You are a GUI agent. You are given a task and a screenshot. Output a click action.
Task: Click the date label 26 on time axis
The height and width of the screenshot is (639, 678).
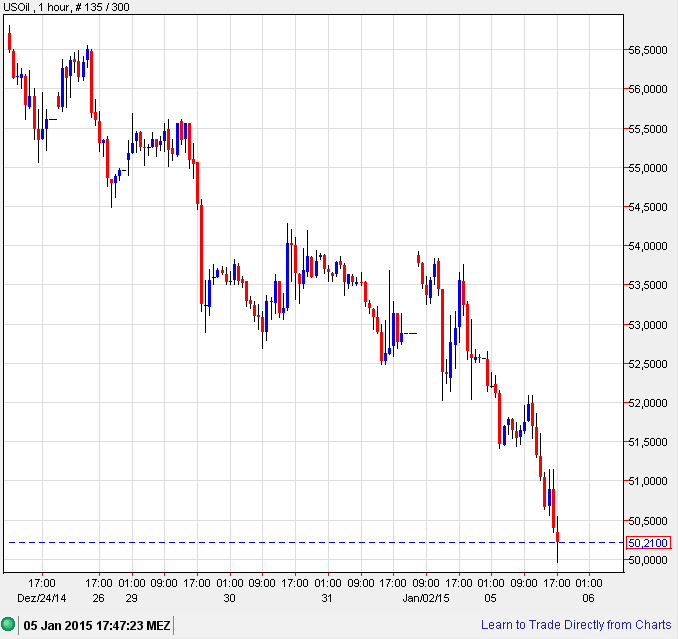coord(99,598)
